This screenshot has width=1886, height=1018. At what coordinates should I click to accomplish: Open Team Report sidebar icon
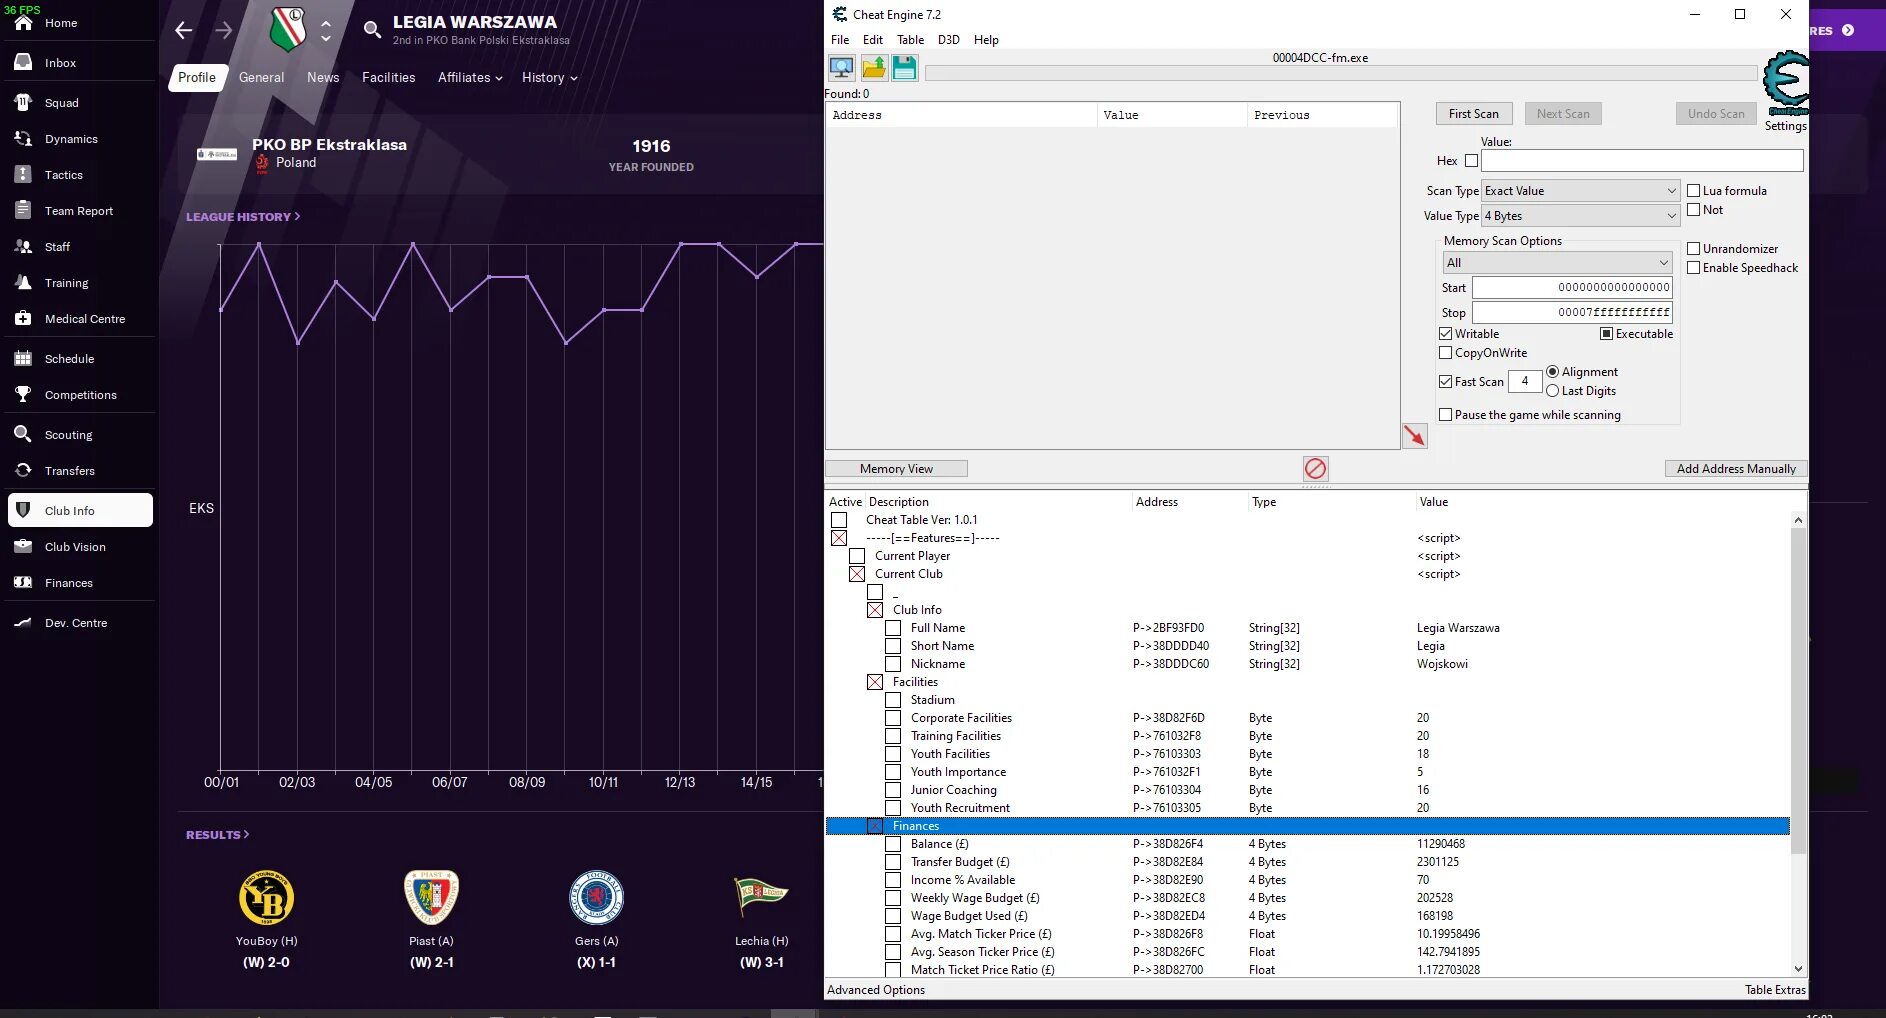[x=23, y=210]
